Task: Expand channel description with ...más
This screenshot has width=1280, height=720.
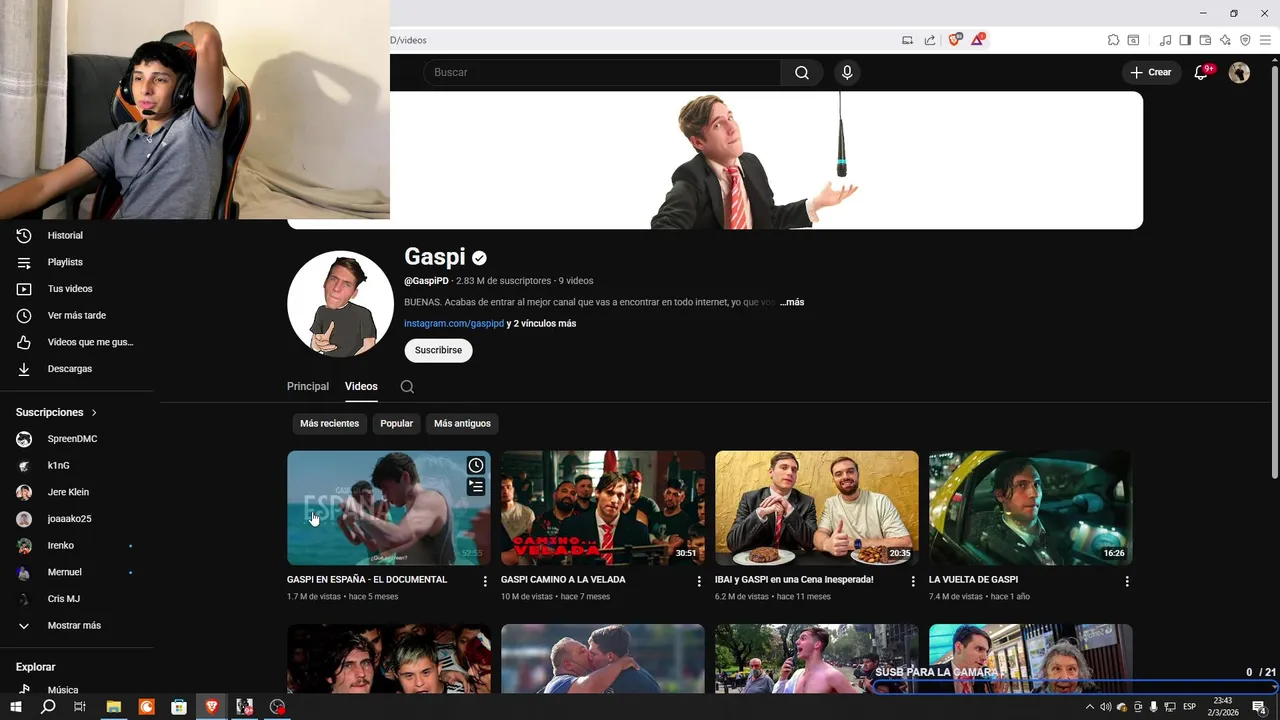Action: tap(792, 302)
